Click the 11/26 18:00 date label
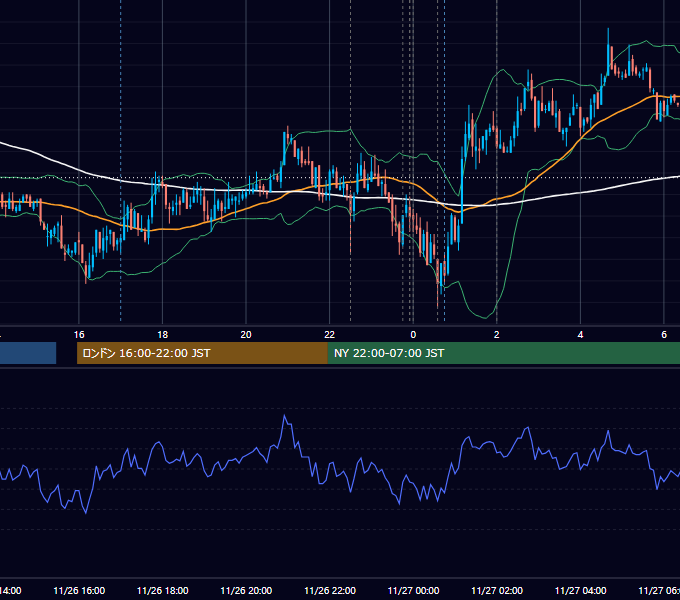The image size is (680, 600). [x=163, y=590]
